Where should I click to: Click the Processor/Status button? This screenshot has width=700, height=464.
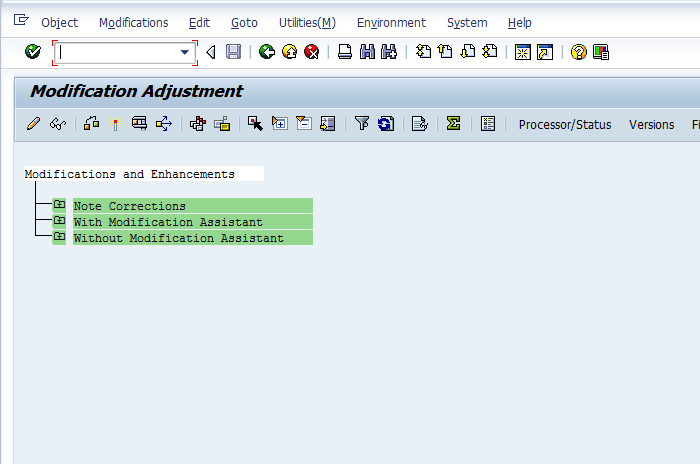[x=565, y=125]
